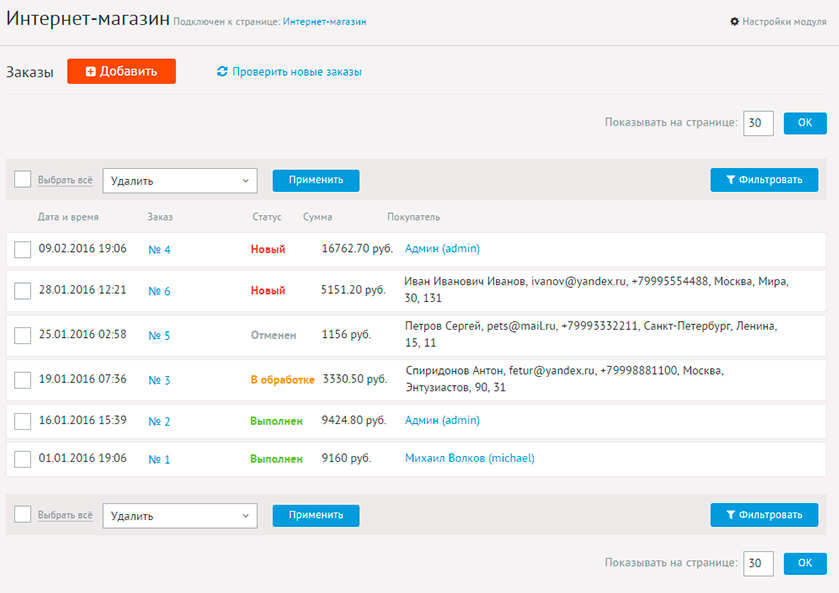Viewport: 839px width, 593px height.
Task: Click the funnel icon in bottom Фильтровать button
Action: (x=730, y=515)
